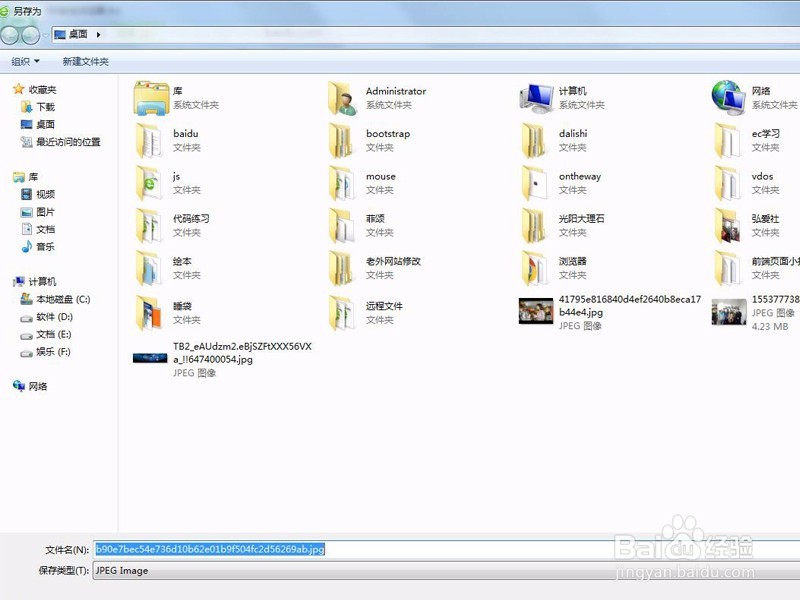Viewport: 800px width, 600px height.
Task: Select the 网络 globe icon in file list
Action: (x=729, y=97)
